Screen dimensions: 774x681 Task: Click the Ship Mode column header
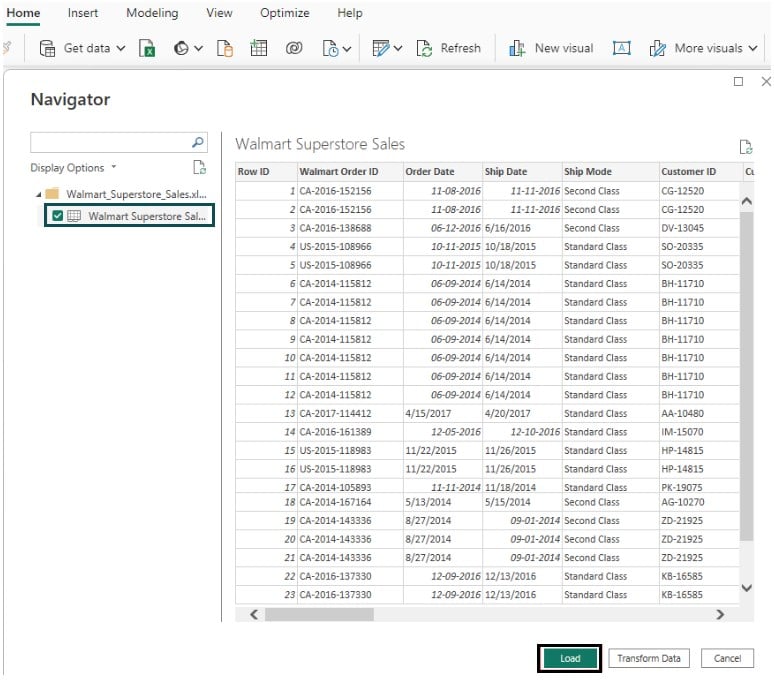[611, 172]
